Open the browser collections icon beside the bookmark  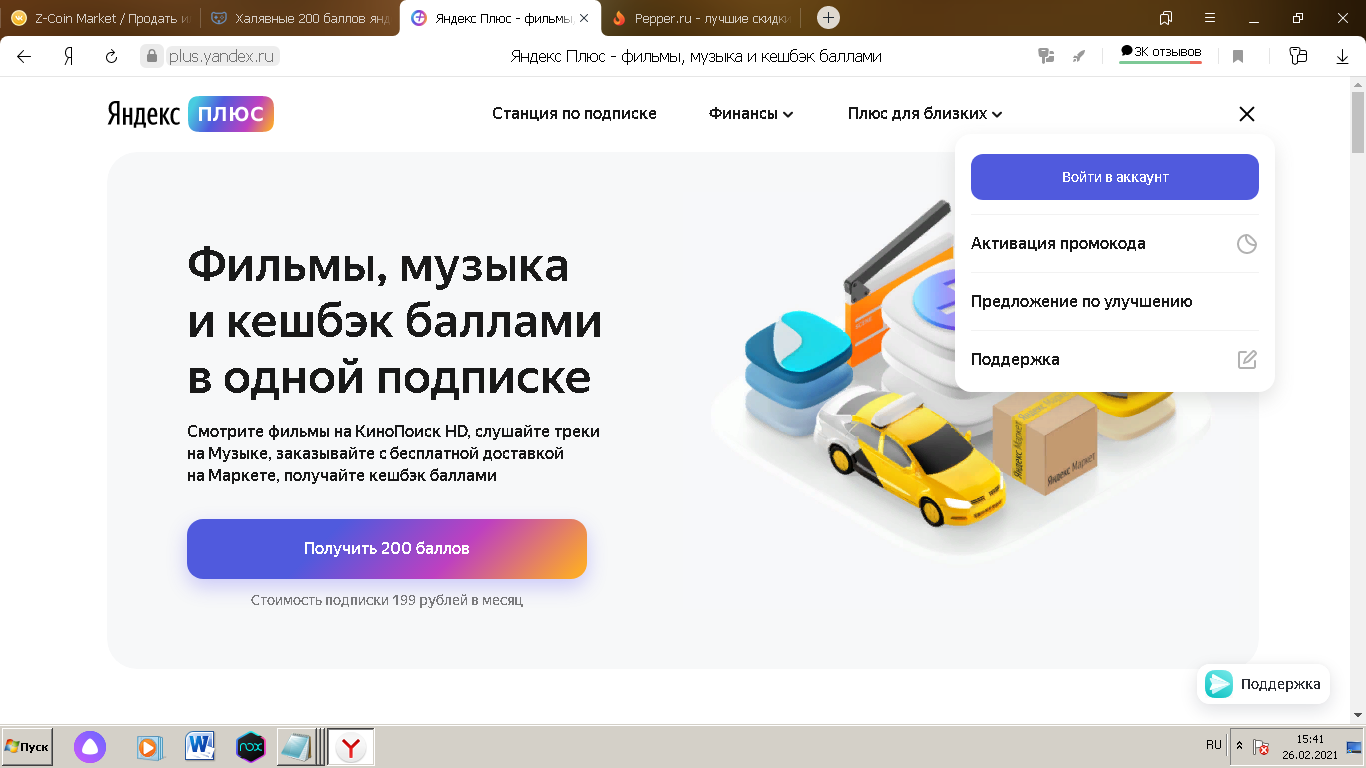(1299, 57)
